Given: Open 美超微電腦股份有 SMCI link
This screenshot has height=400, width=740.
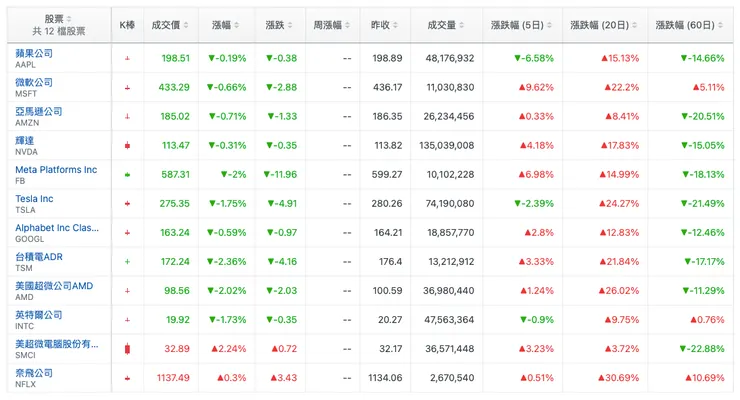Looking at the screenshot, I should click(57, 344).
